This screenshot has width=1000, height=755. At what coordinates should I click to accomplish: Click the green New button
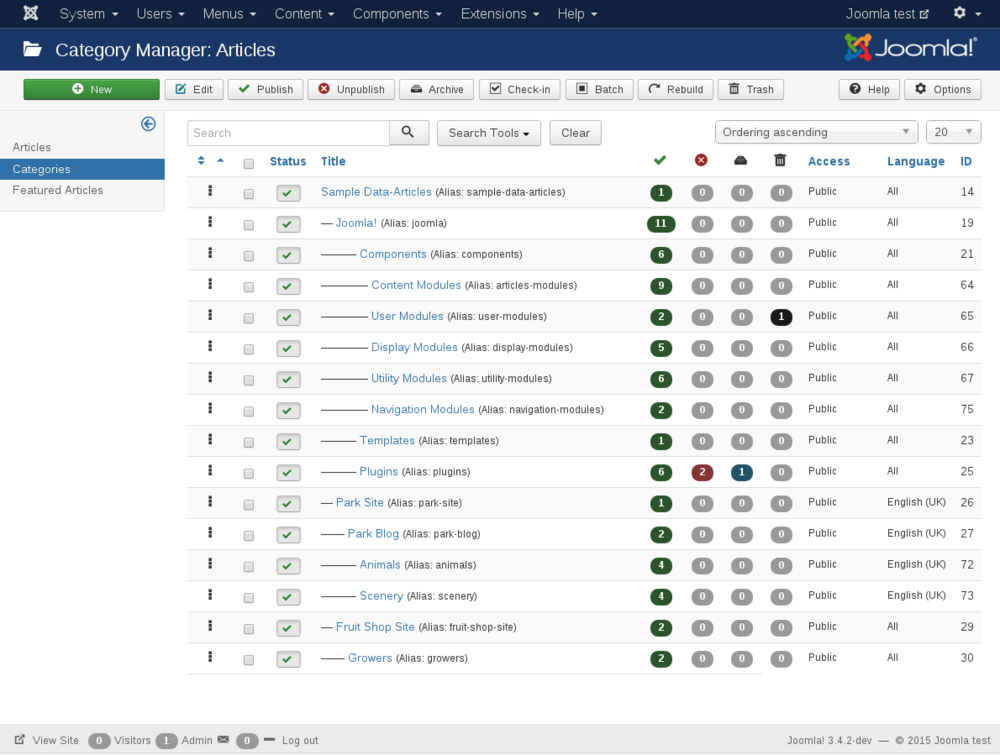(91, 89)
